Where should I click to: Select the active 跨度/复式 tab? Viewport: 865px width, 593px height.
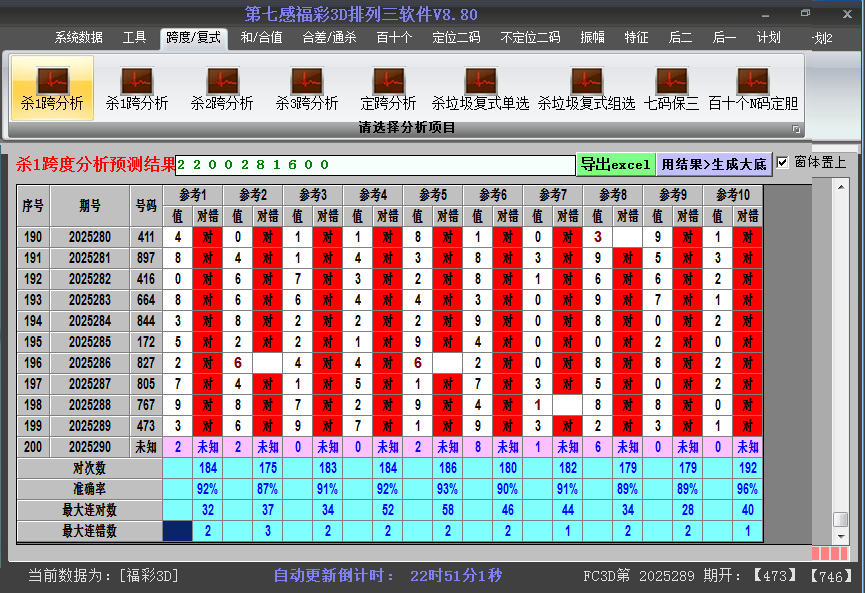192,37
